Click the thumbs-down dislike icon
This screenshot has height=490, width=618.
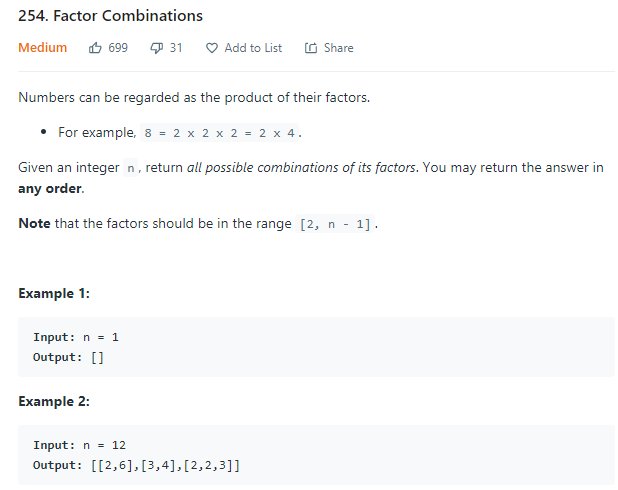click(156, 48)
